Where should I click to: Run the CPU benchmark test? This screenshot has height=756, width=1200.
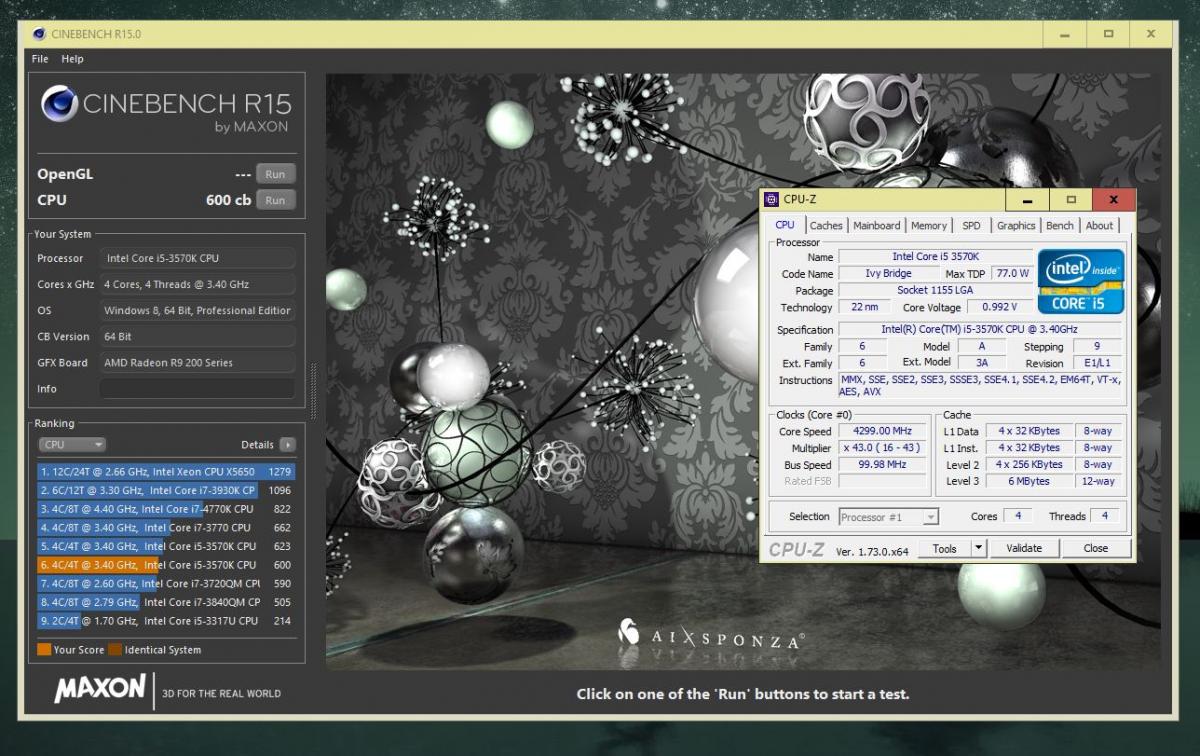point(275,200)
